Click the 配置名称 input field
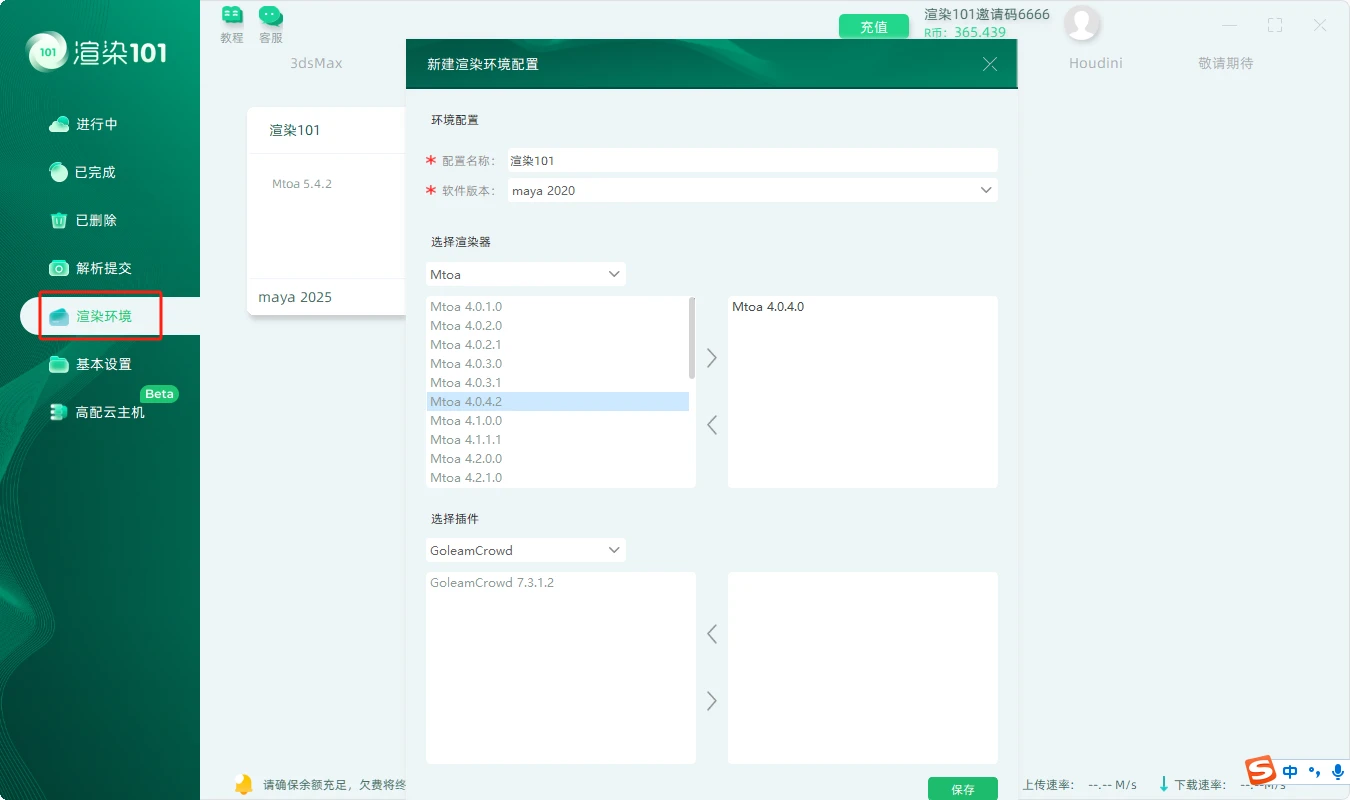The height and width of the screenshot is (800, 1350). point(753,160)
